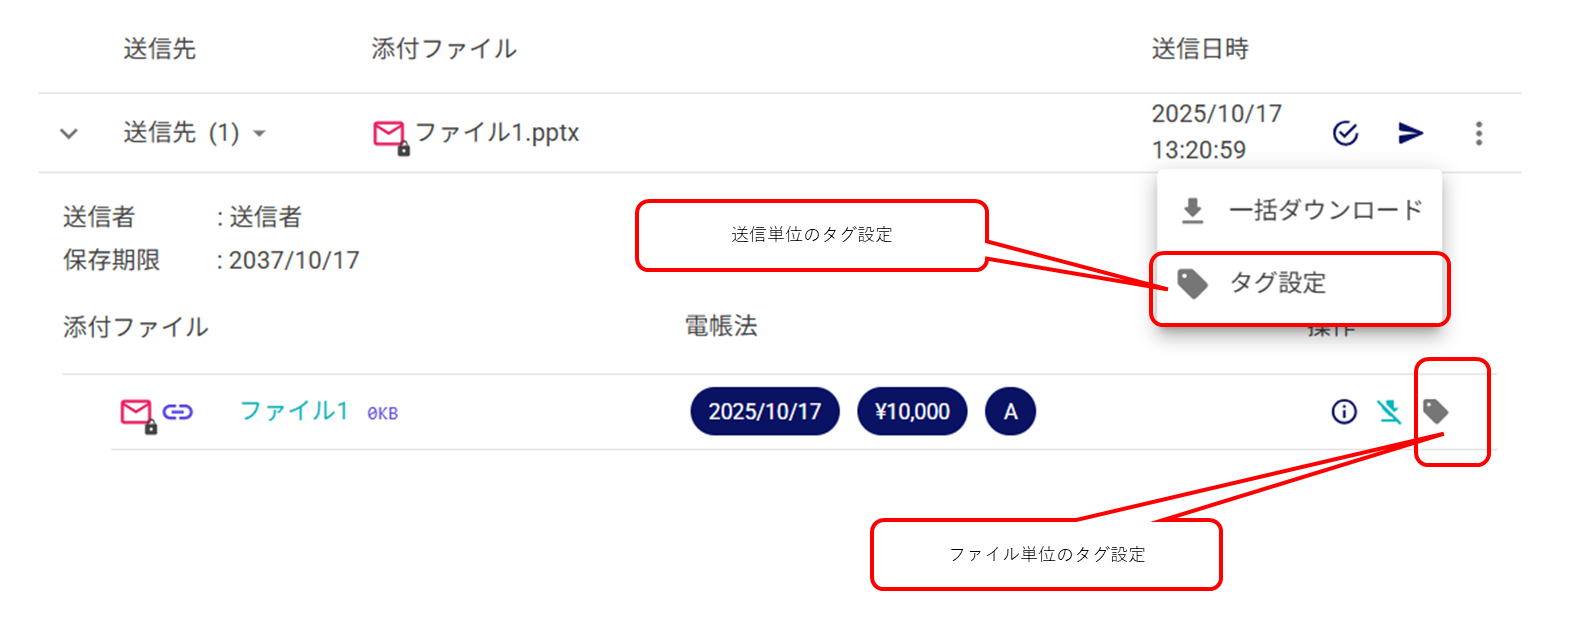Click the send arrow icon

point(1411,133)
